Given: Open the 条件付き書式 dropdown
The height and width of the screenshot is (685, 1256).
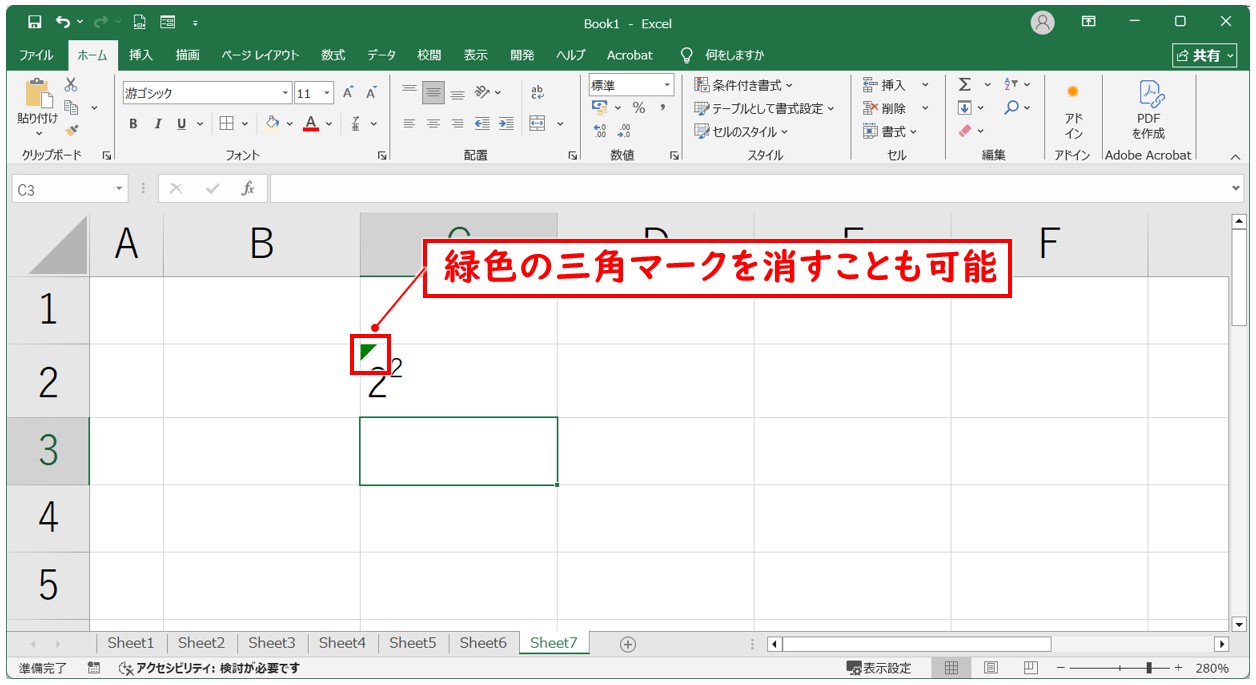Looking at the screenshot, I should 743,85.
